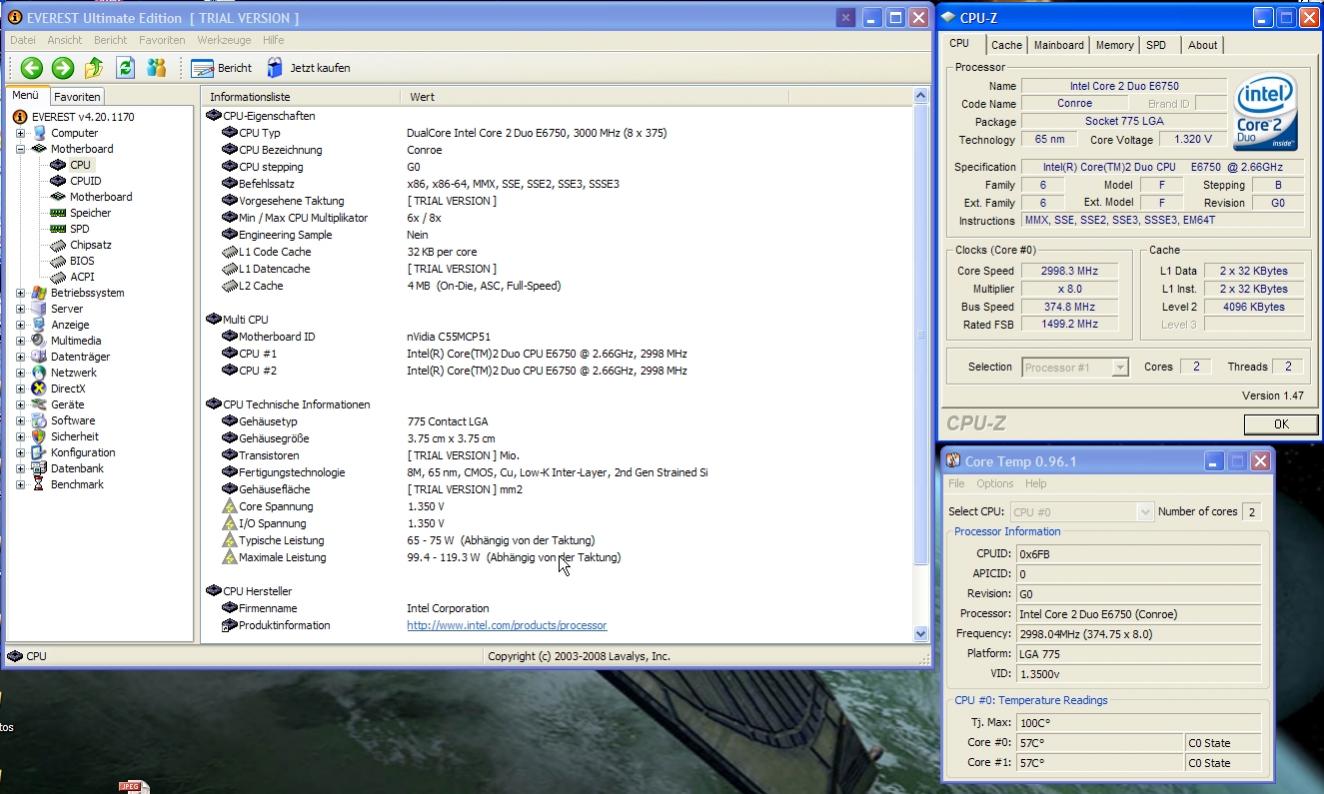Select the CPU node icon in tree
1324x794 pixels.
coord(57,165)
